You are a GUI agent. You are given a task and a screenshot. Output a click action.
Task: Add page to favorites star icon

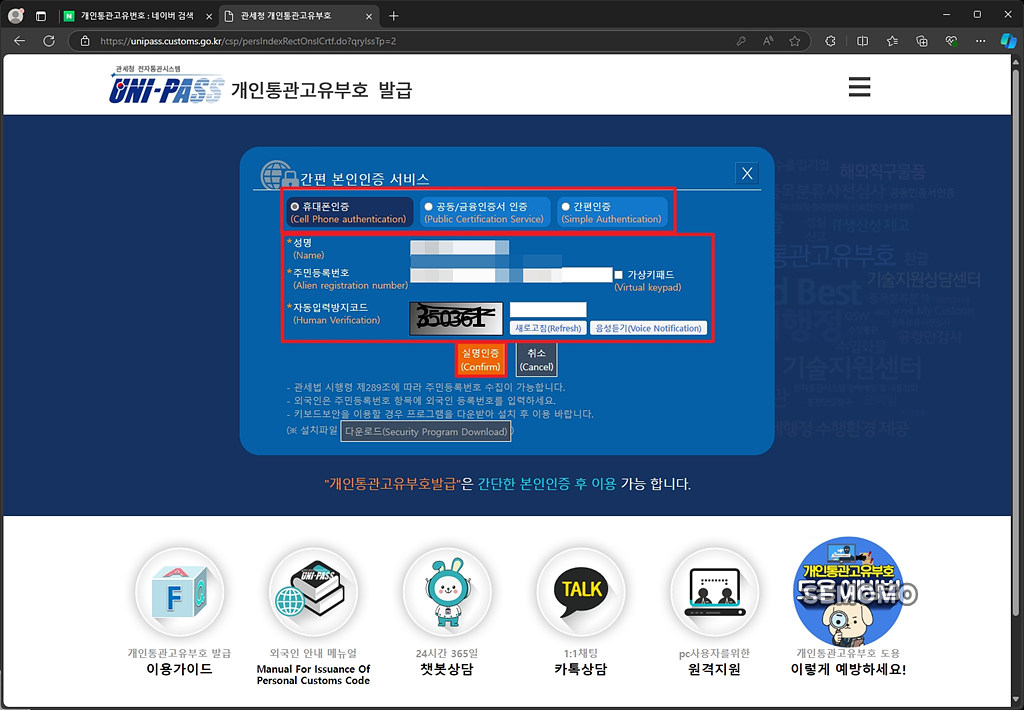pyautogui.click(x=795, y=40)
